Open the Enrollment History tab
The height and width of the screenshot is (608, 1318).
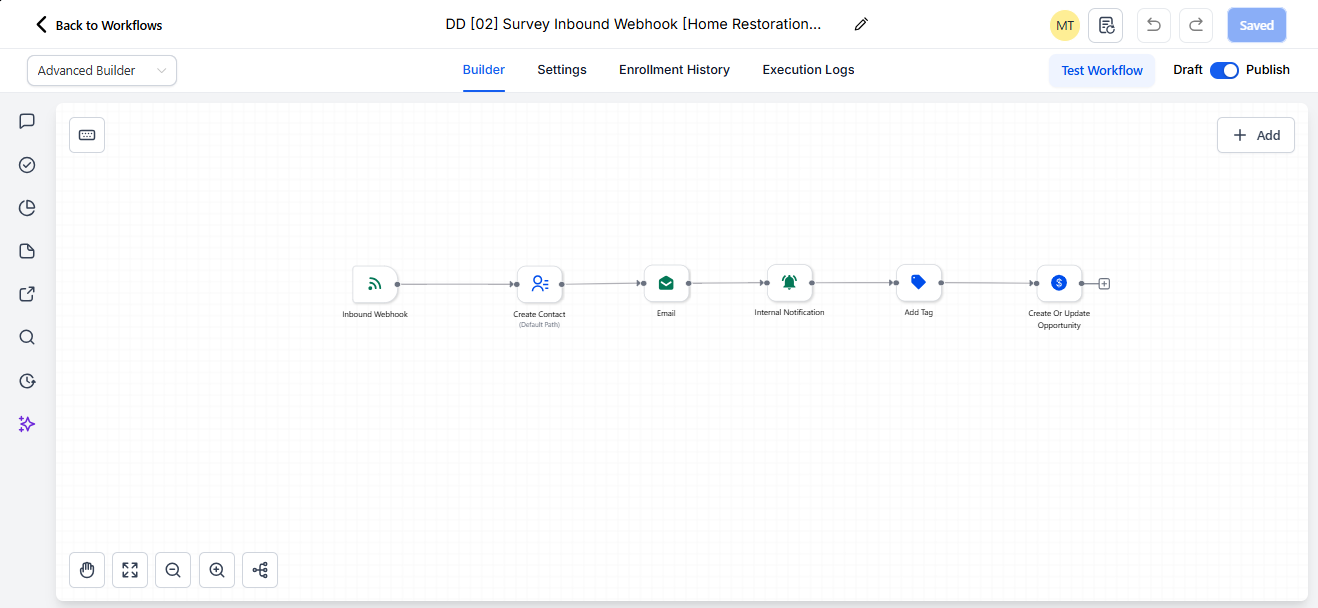click(x=674, y=70)
